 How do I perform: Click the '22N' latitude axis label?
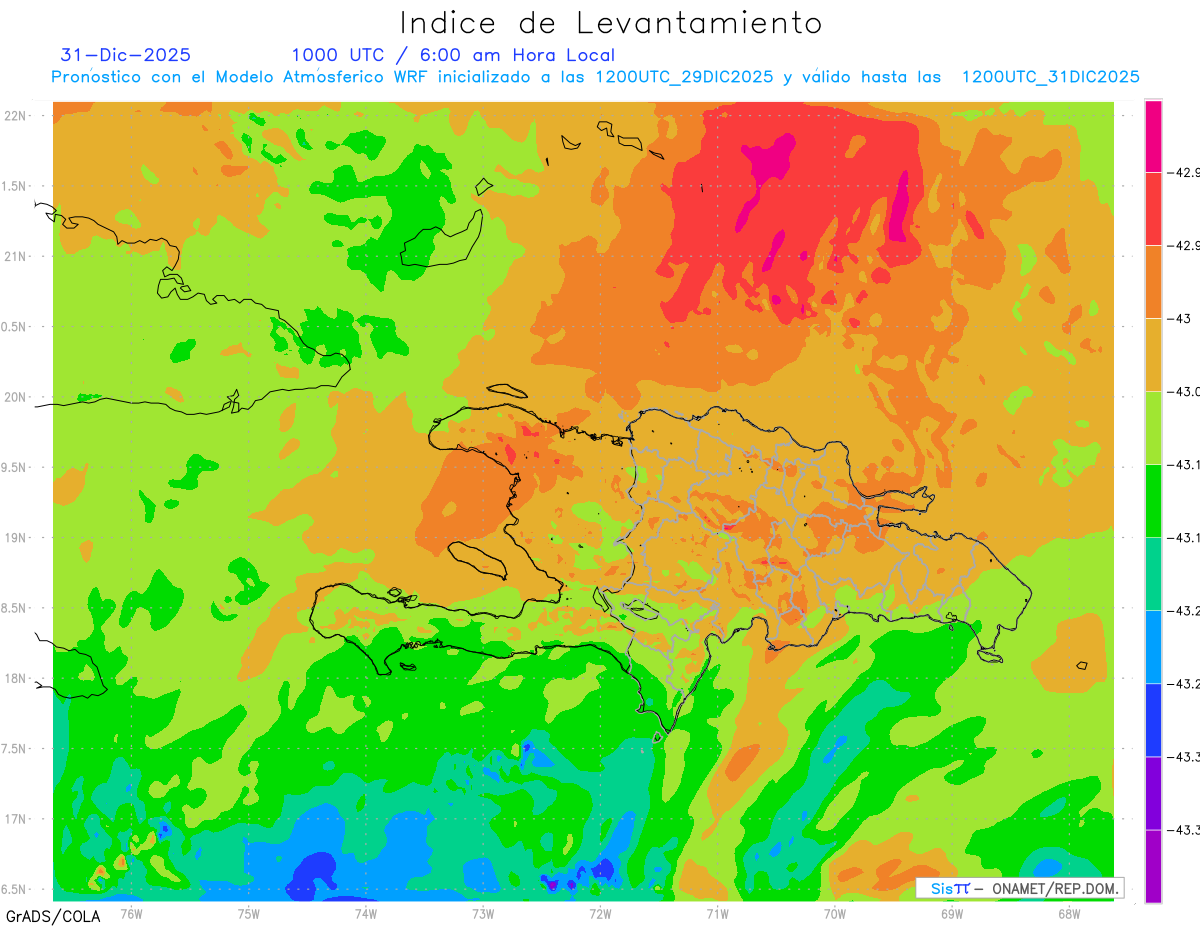tap(17, 115)
